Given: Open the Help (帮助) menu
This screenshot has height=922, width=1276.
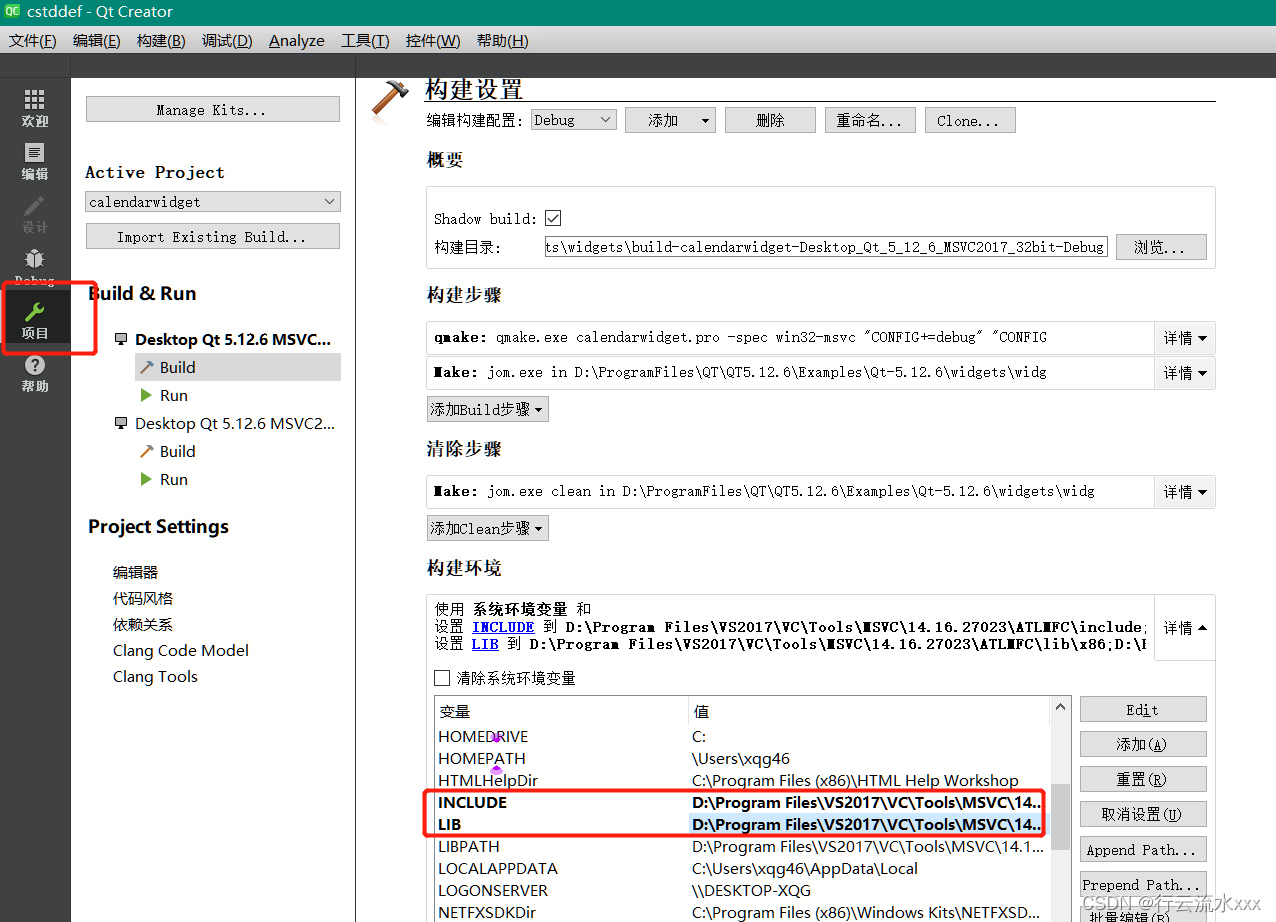Looking at the screenshot, I should point(502,40).
